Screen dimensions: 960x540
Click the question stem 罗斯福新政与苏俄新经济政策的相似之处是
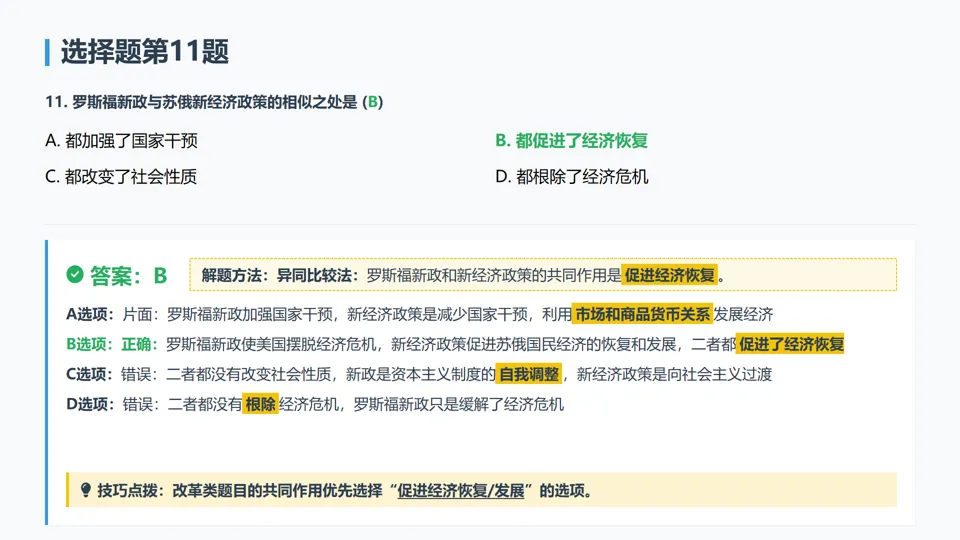[214, 102]
